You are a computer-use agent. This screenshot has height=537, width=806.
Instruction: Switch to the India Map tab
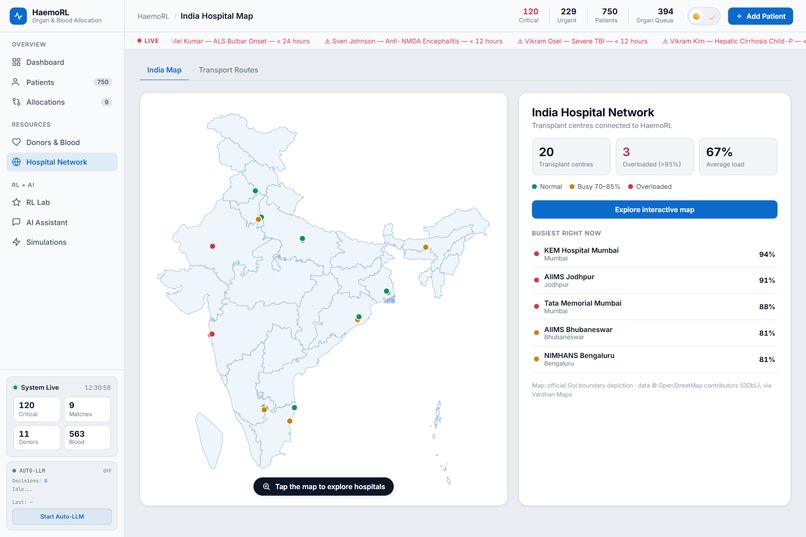(164, 70)
